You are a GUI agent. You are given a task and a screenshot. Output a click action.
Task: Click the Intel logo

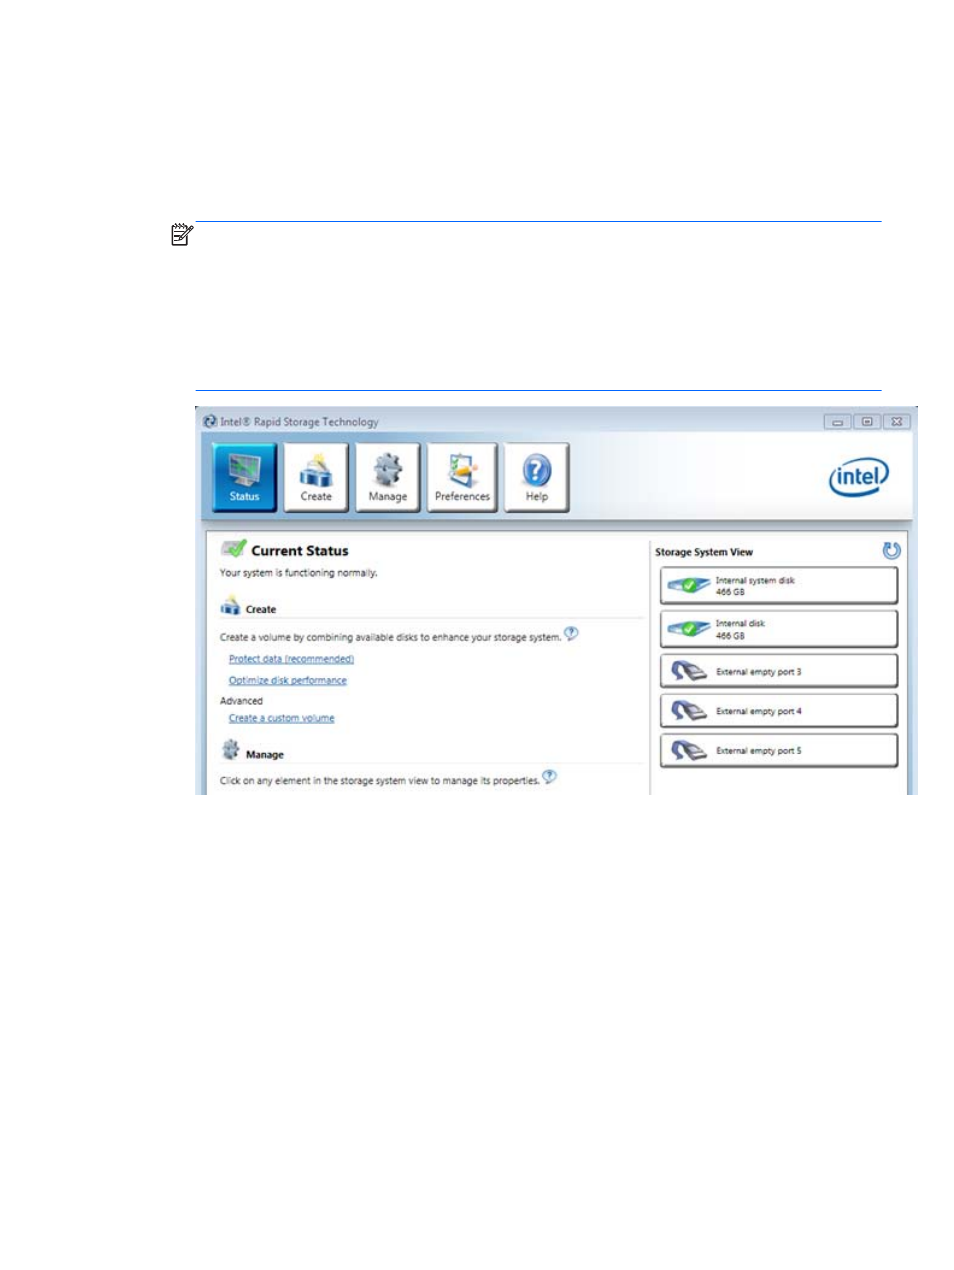pos(858,477)
